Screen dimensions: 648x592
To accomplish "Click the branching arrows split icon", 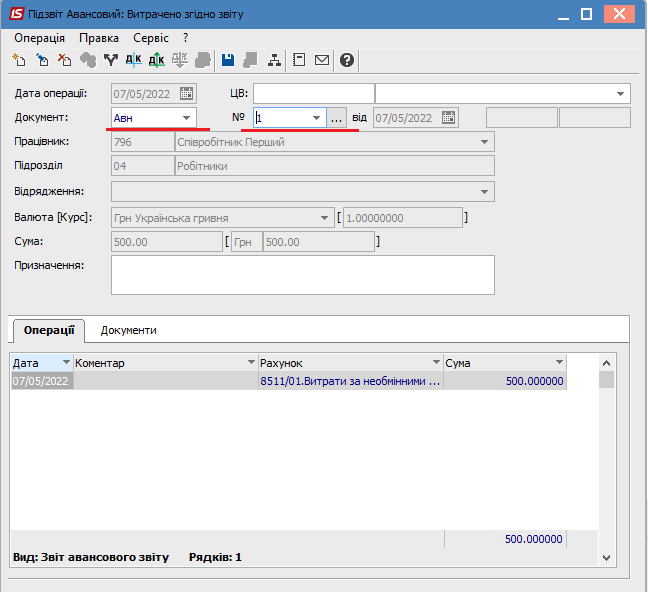I will 111,60.
